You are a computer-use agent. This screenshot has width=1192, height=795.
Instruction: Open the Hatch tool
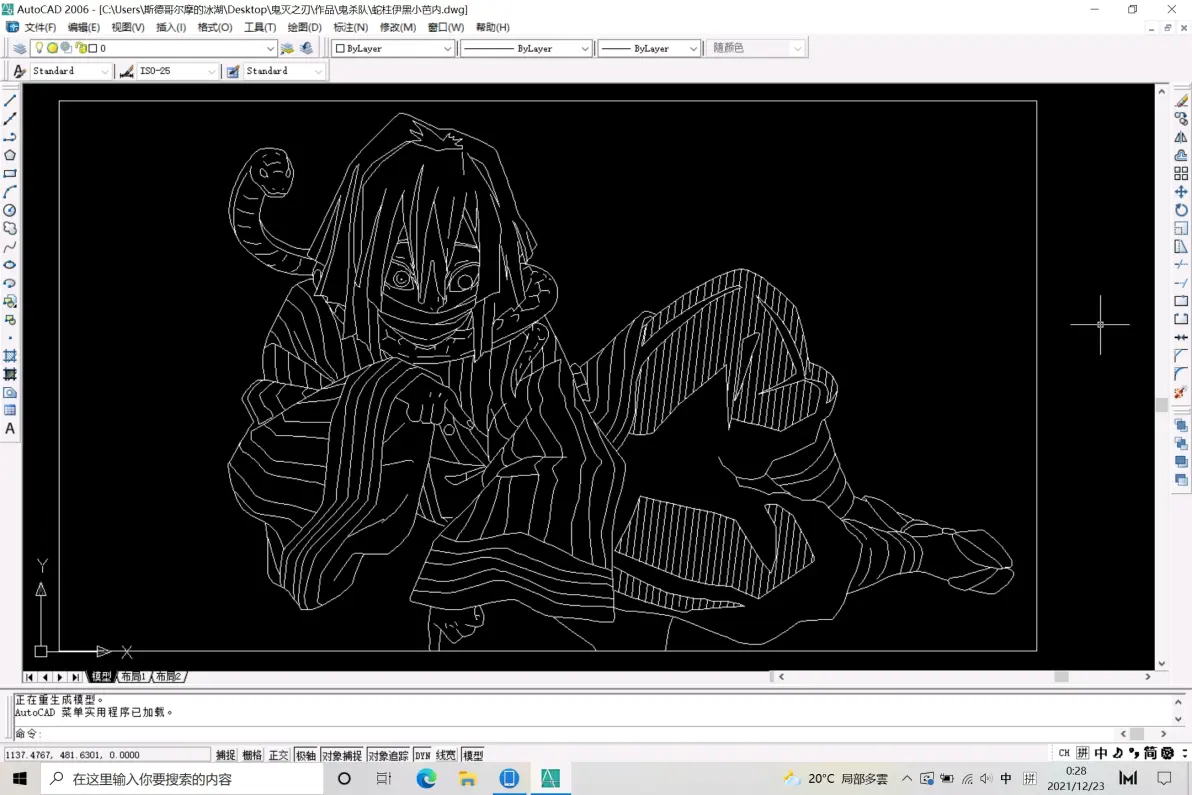click(10, 356)
